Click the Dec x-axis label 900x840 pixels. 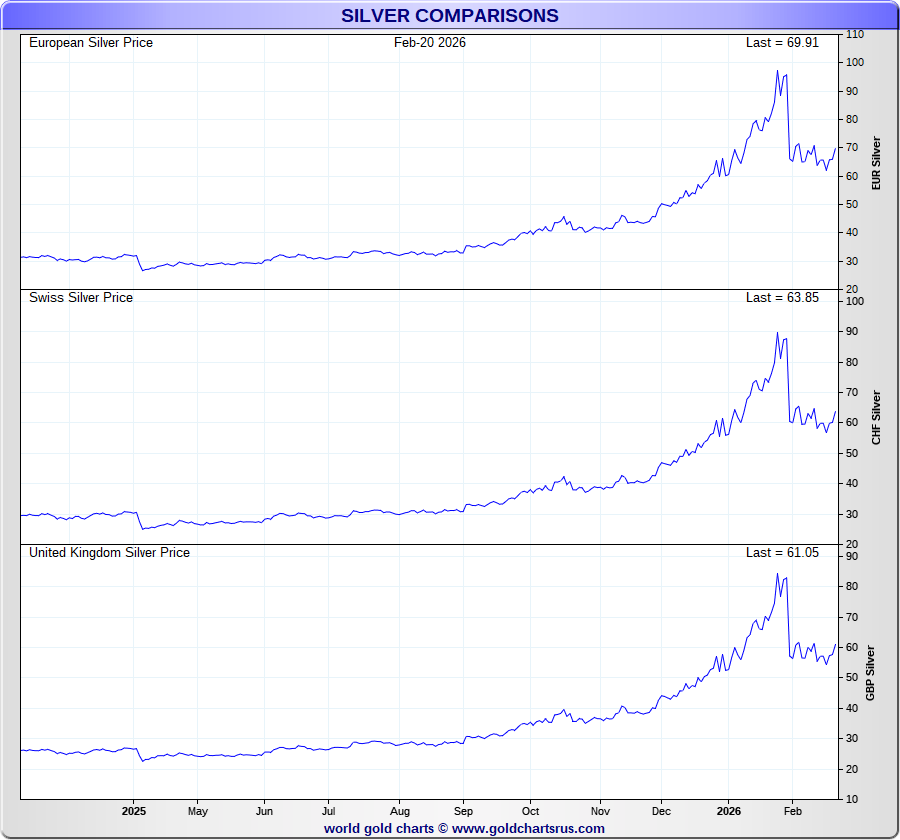click(x=661, y=811)
